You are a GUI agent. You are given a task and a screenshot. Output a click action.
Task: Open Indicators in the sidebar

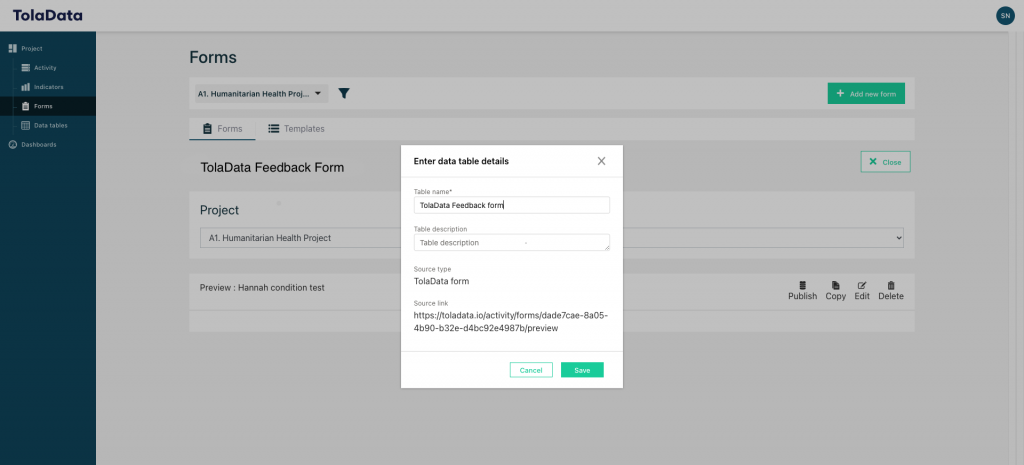[42, 87]
